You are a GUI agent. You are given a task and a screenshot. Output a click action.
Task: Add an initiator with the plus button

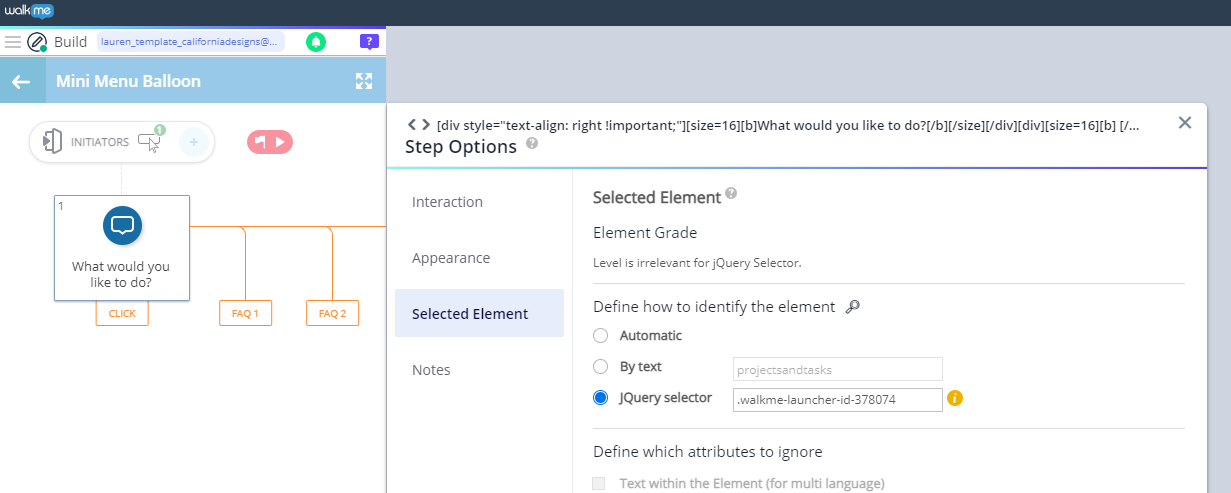[194, 143]
